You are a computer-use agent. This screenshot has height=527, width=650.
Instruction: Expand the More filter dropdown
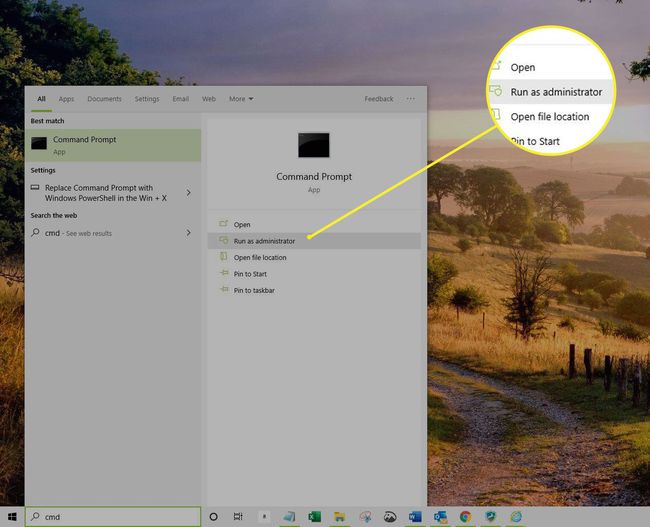click(241, 99)
